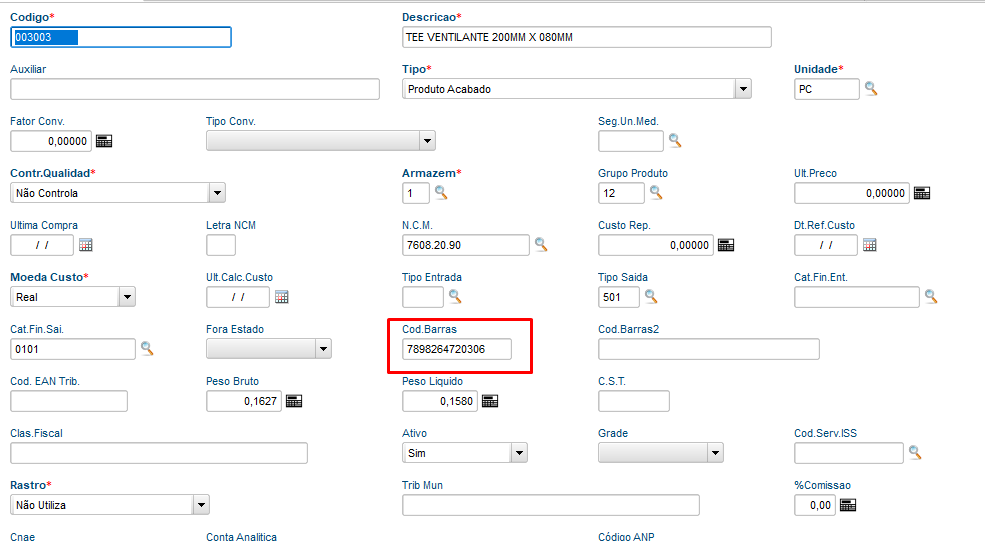
Task: Click the Fator Conv. value field
Action: click(x=51, y=141)
